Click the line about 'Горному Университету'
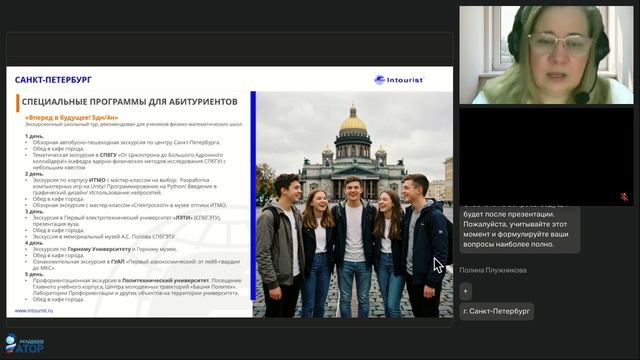The width and height of the screenshot is (640, 360). (105, 249)
